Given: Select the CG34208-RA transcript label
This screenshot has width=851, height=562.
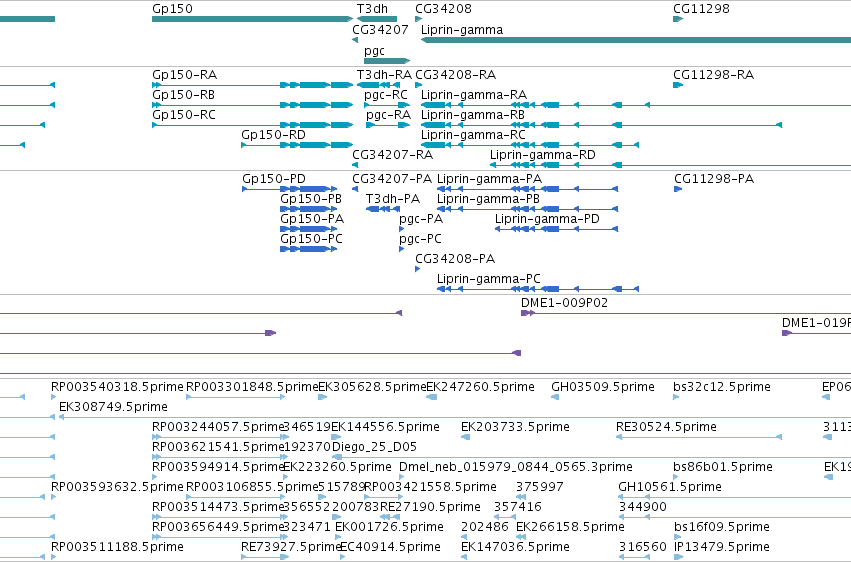Looking at the screenshot, I should pos(456,75).
